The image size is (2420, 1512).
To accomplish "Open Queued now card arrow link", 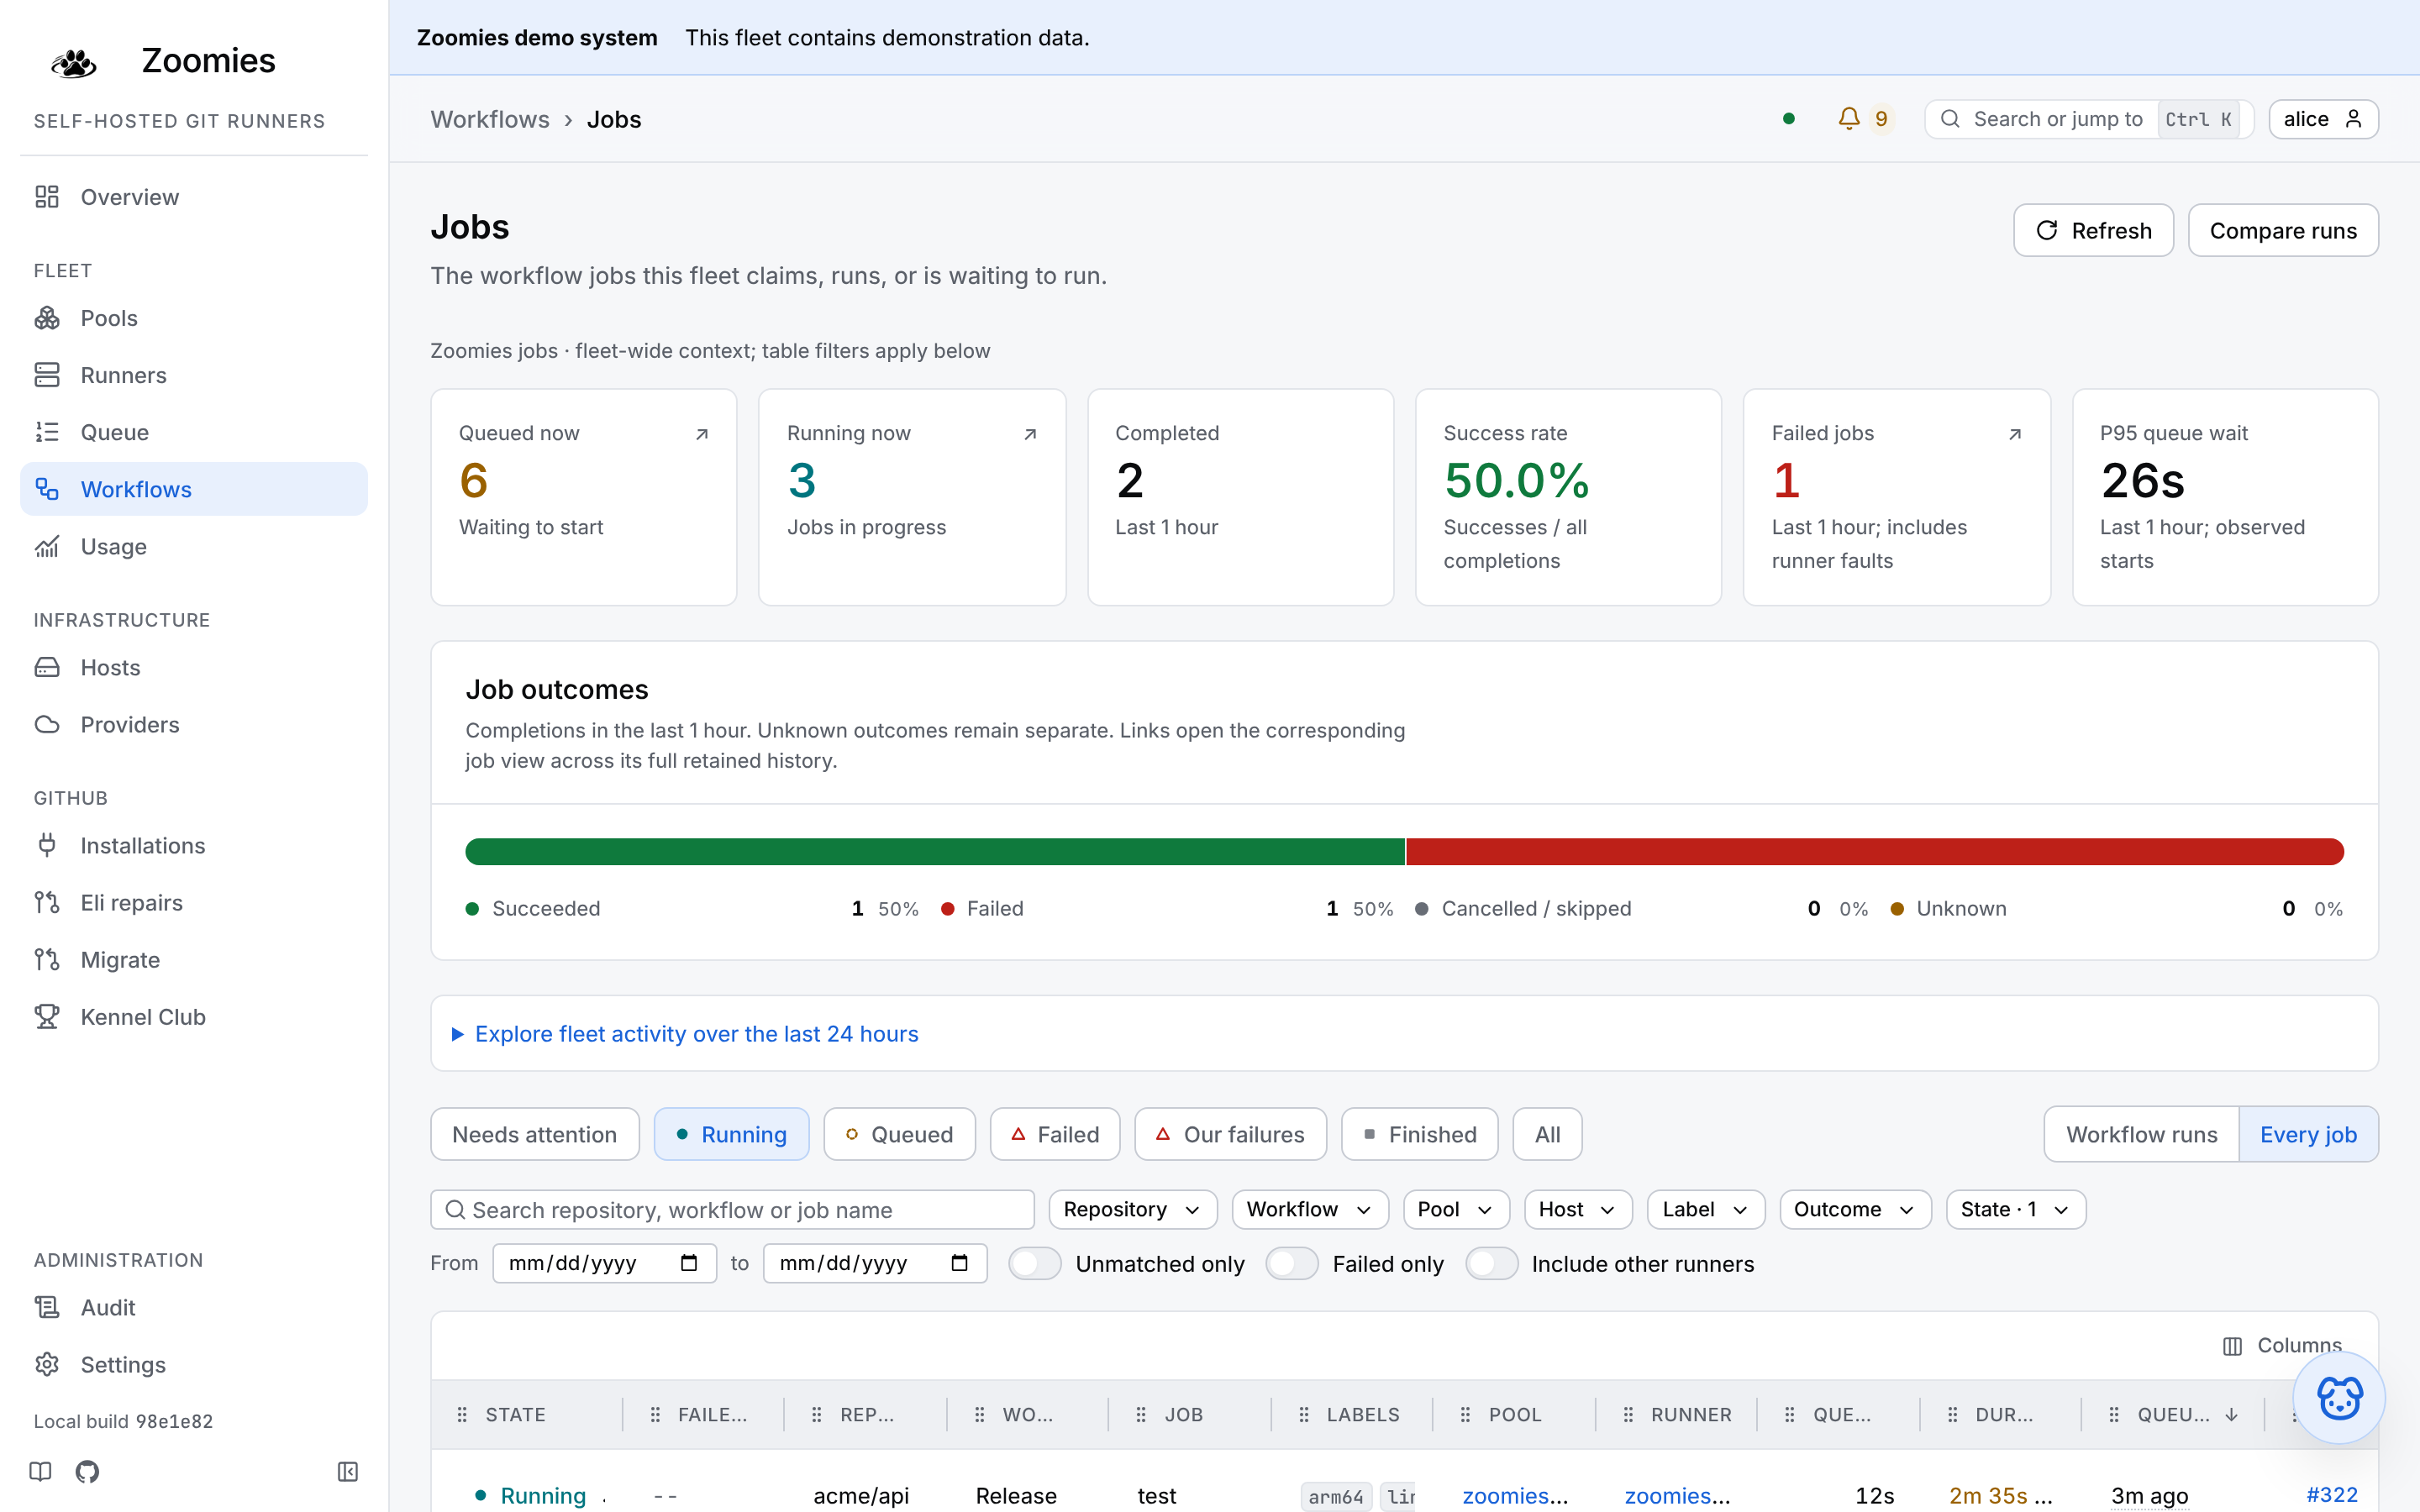I will point(702,434).
